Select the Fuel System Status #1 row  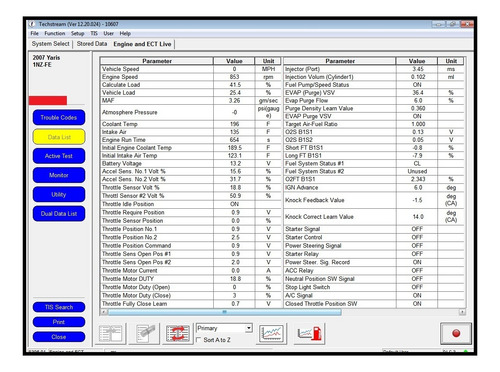[x=374, y=163]
